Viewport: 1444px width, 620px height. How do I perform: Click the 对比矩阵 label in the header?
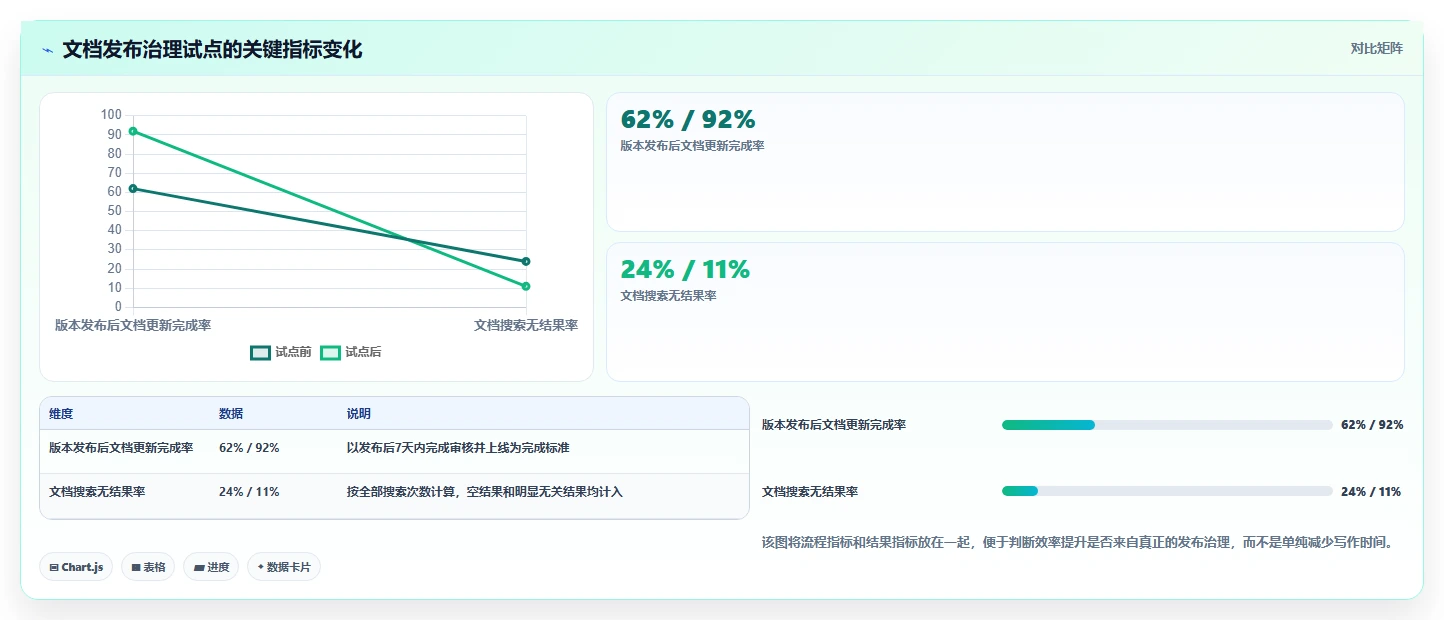point(1376,48)
